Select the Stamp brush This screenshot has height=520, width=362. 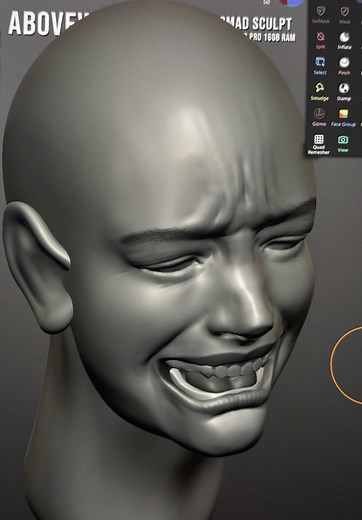(x=344, y=91)
